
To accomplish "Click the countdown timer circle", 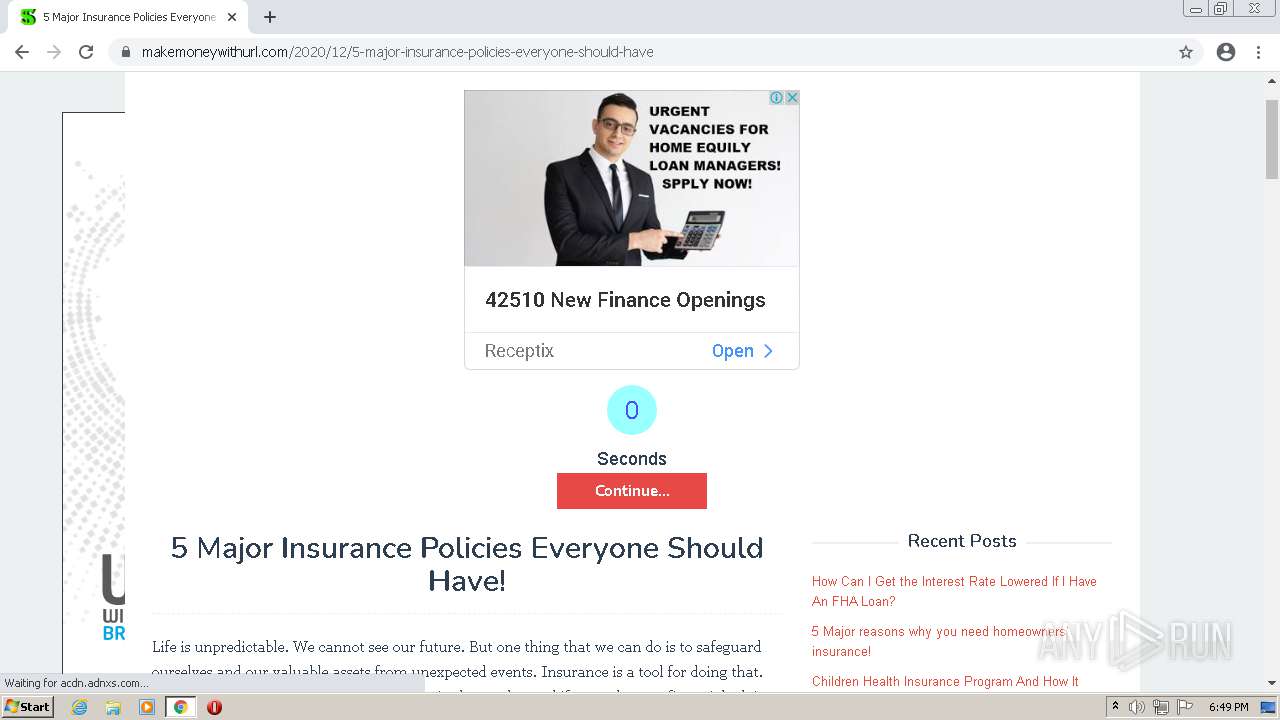I will (x=632, y=410).
